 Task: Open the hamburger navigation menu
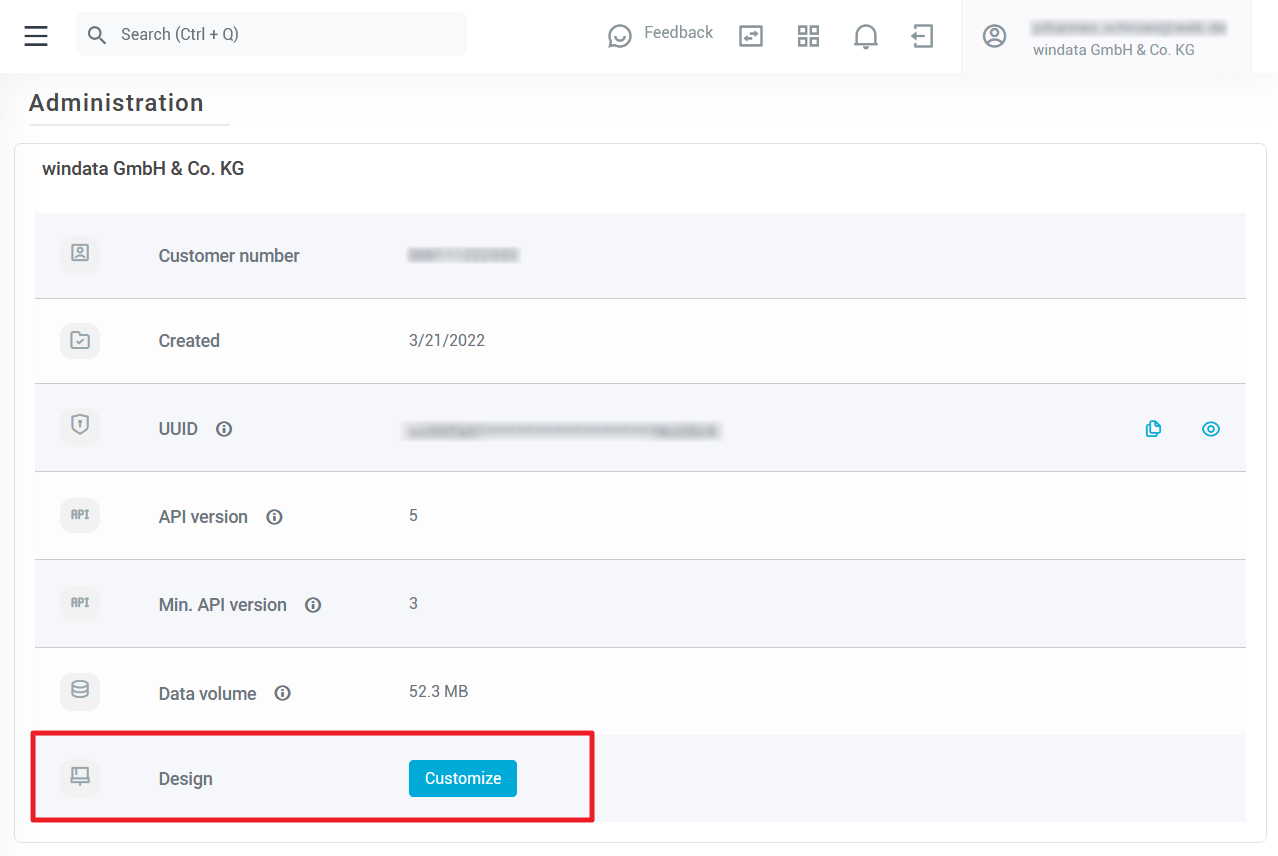[36, 36]
